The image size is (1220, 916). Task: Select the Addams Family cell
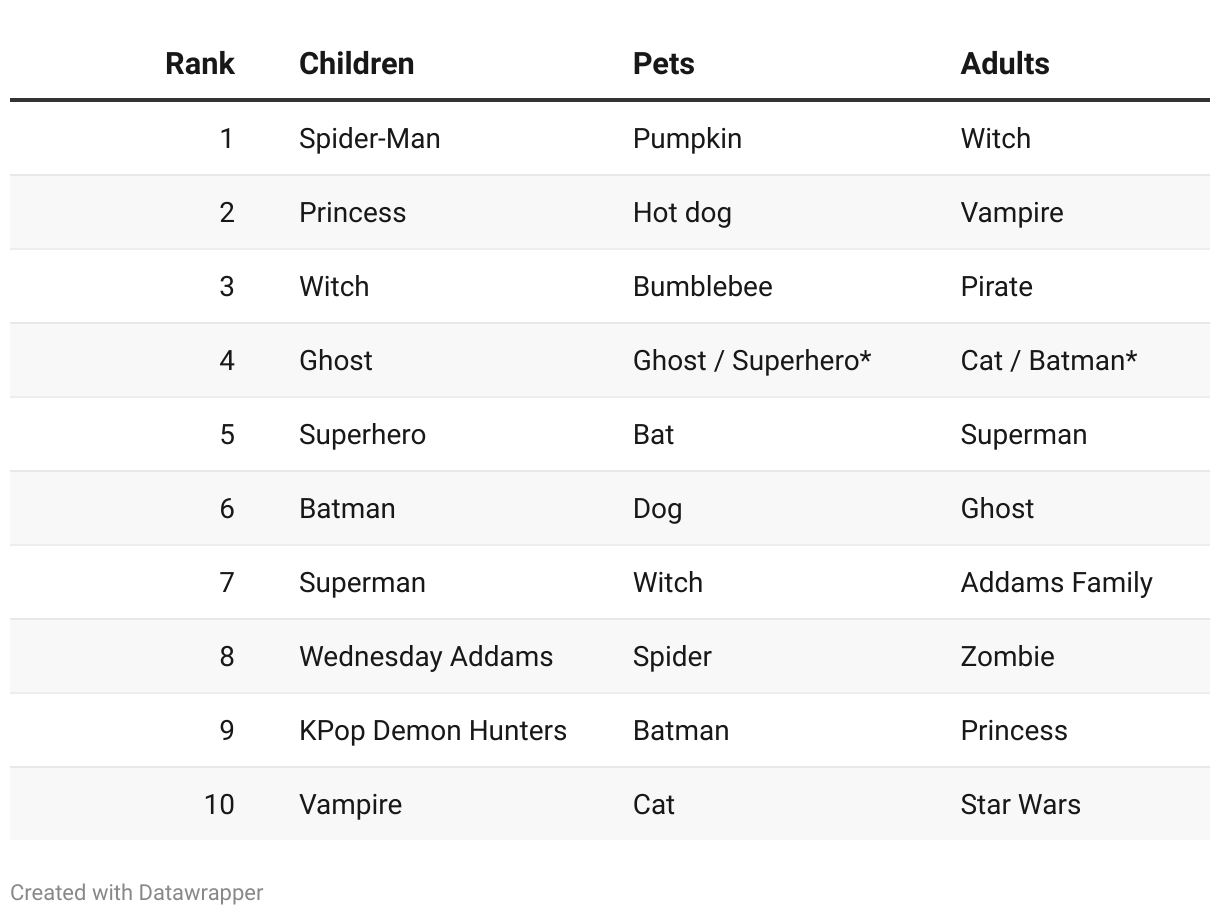coord(1056,582)
